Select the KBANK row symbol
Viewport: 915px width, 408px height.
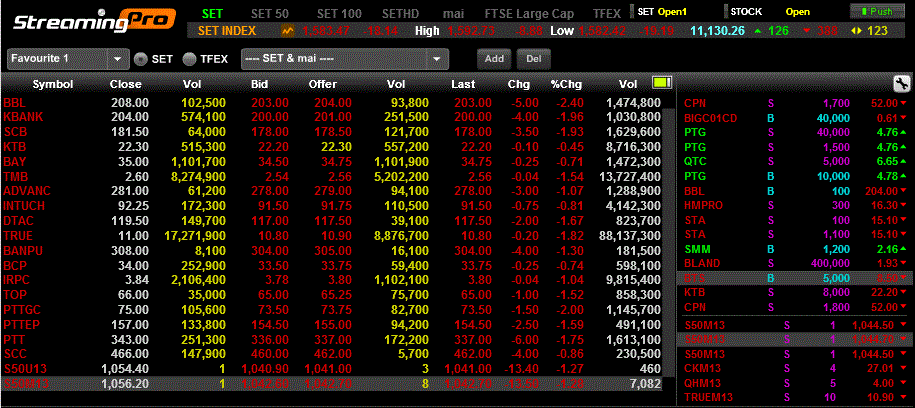(x=23, y=117)
